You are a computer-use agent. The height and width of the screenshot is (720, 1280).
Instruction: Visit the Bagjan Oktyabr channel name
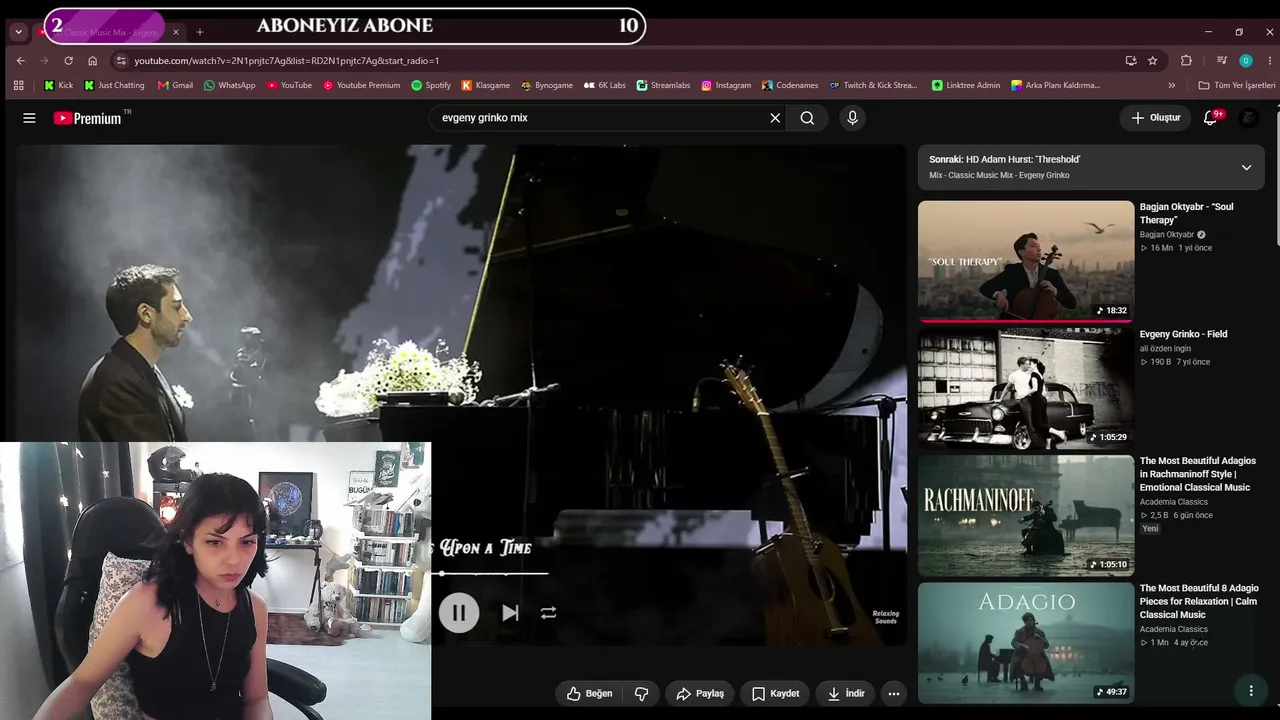click(1166, 235)
